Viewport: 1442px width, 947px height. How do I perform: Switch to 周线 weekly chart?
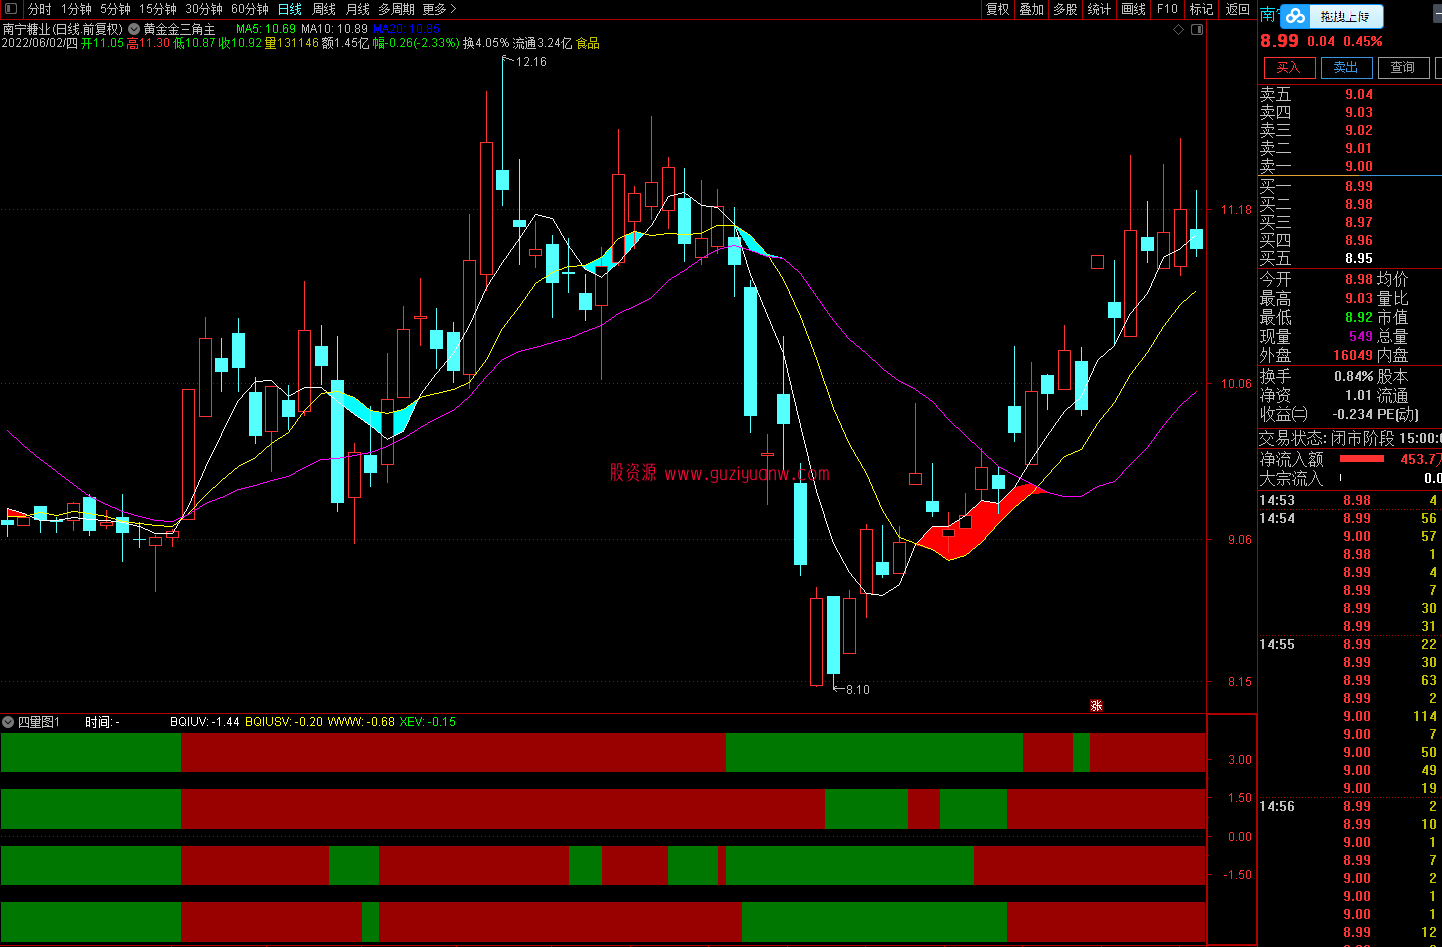[x=324, y=9]
